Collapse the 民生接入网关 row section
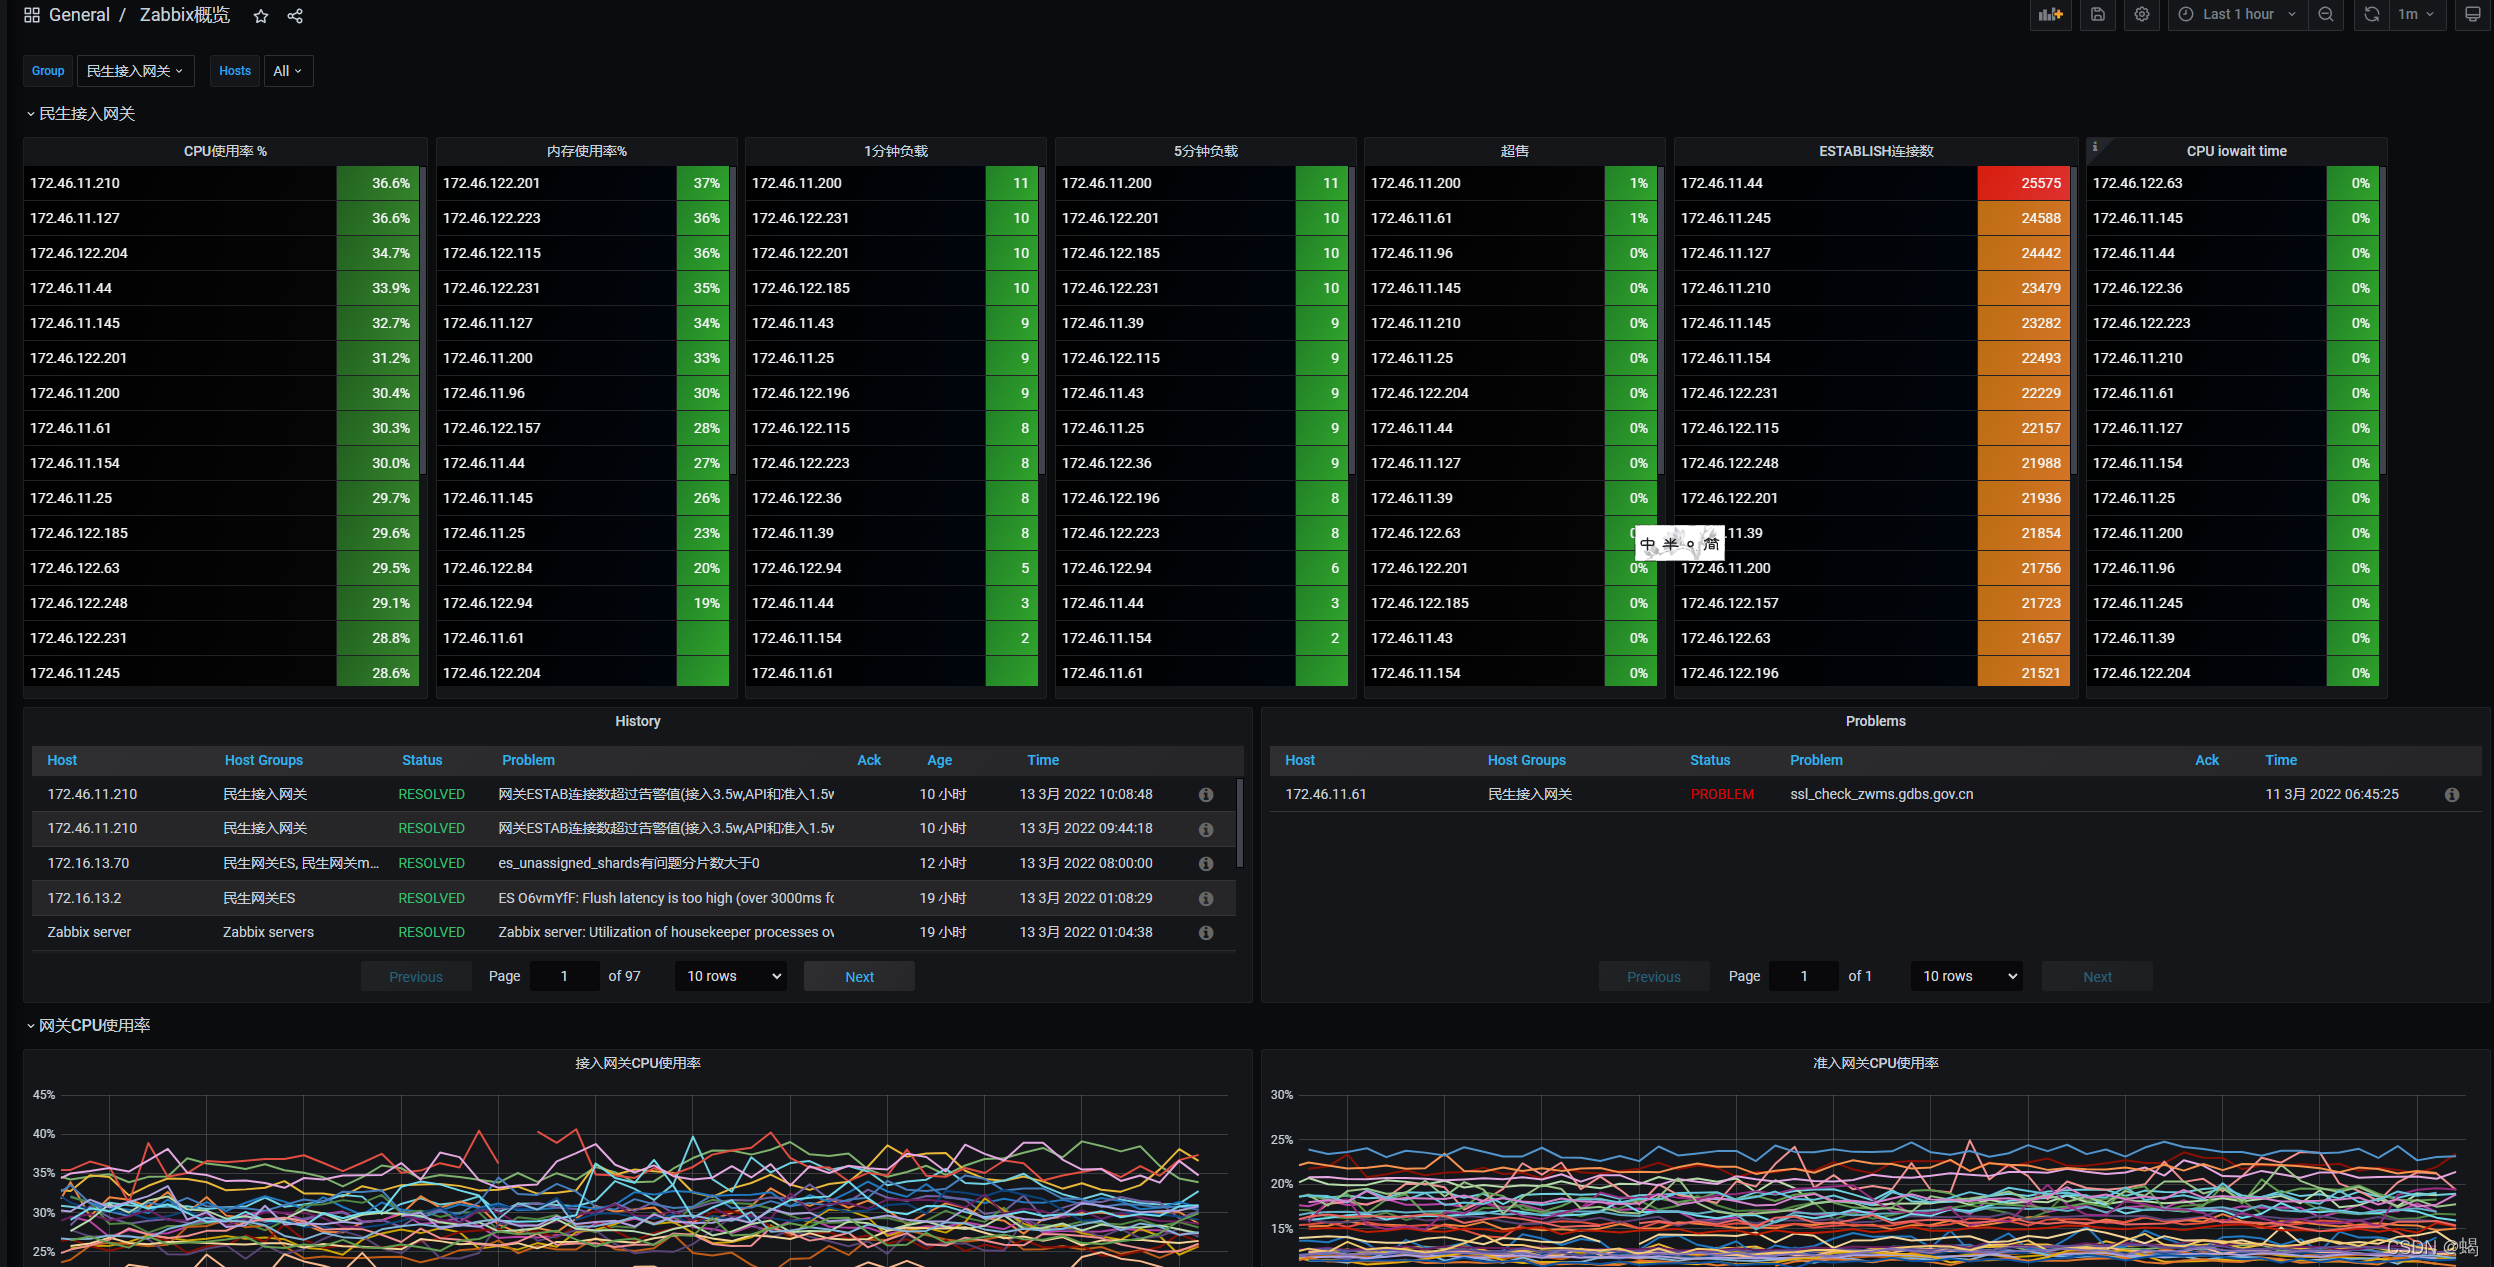Screen dimensions: 2494x1267 [80, 114]
